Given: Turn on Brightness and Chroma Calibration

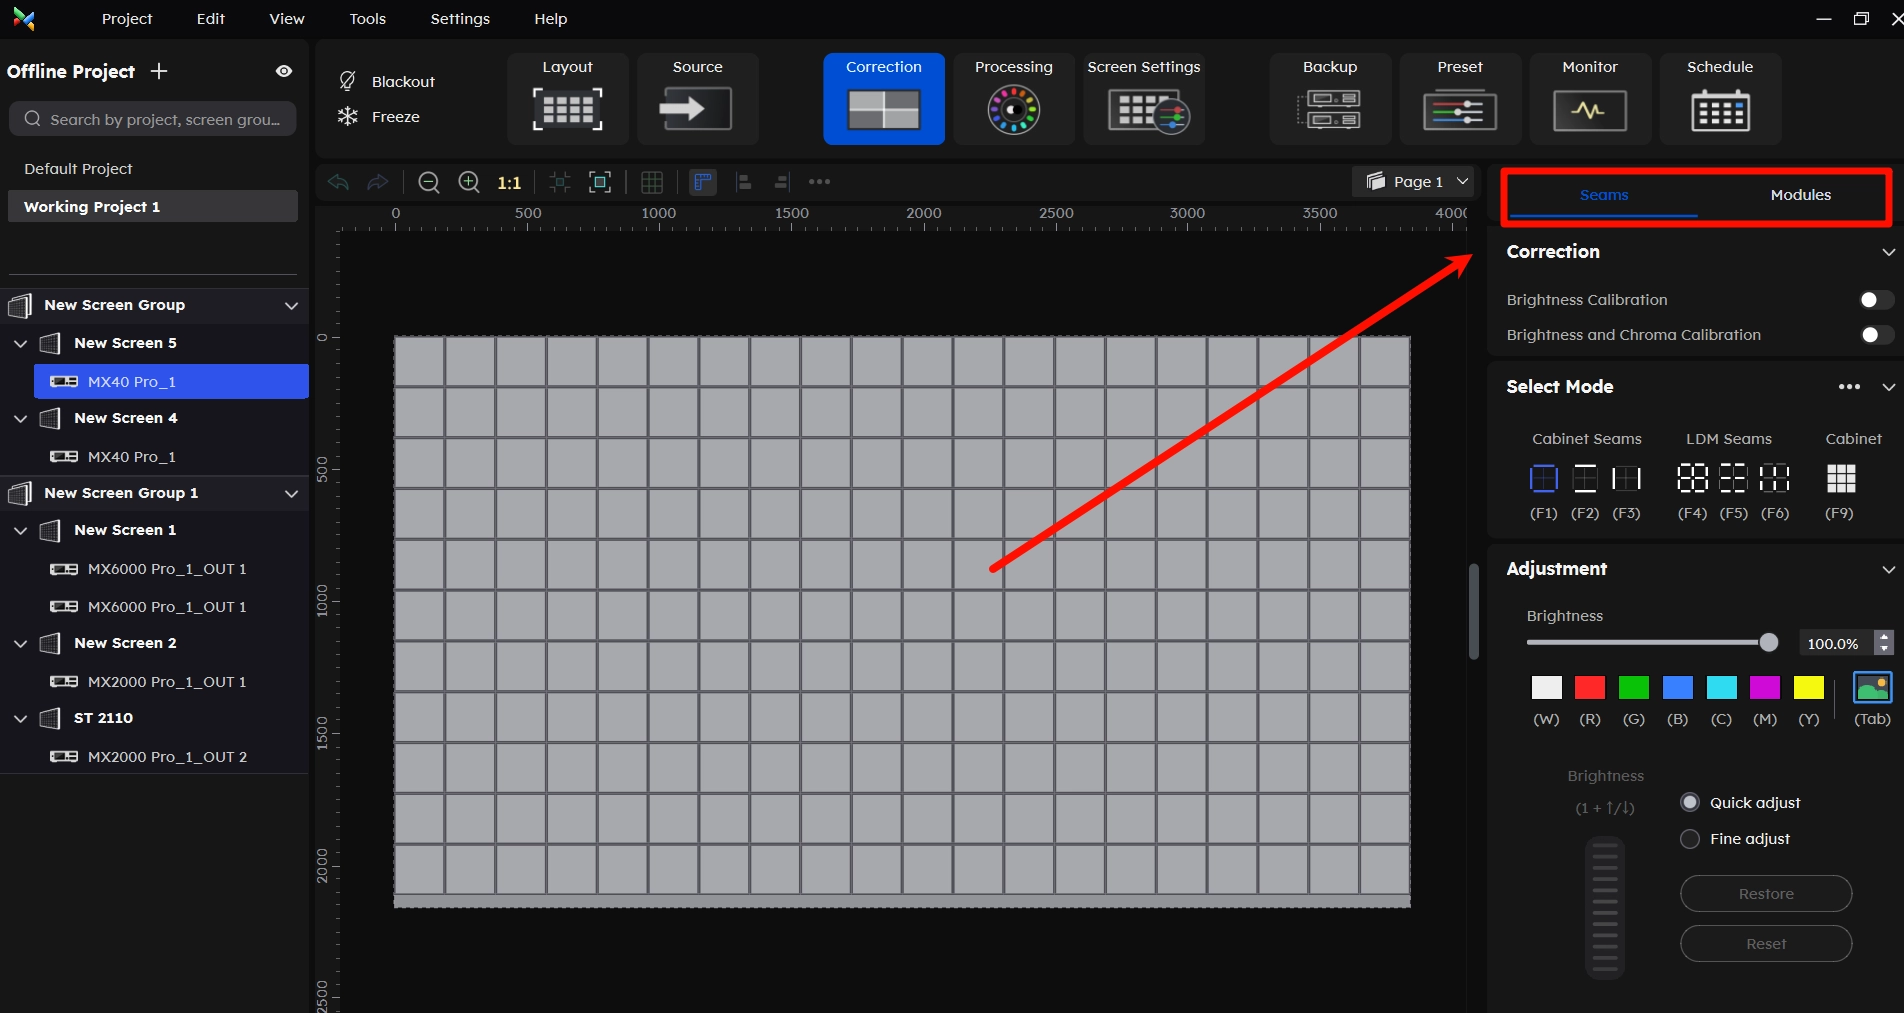Looking at the screenshot, I should [x=1875, y=335].
